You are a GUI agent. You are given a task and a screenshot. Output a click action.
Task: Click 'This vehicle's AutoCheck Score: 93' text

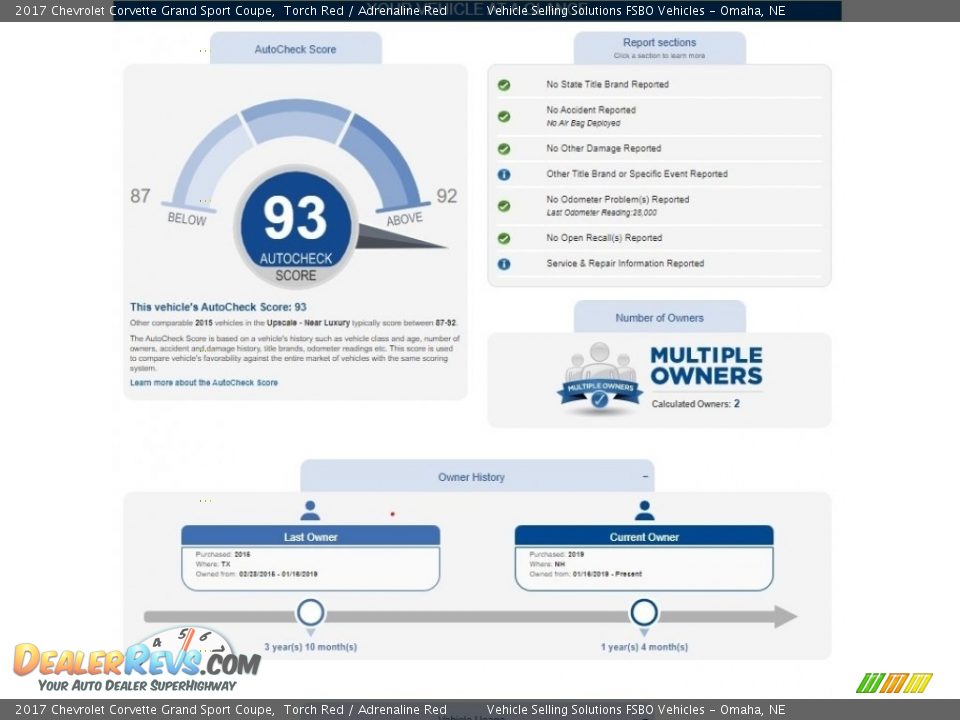click(x=218, y=307)
